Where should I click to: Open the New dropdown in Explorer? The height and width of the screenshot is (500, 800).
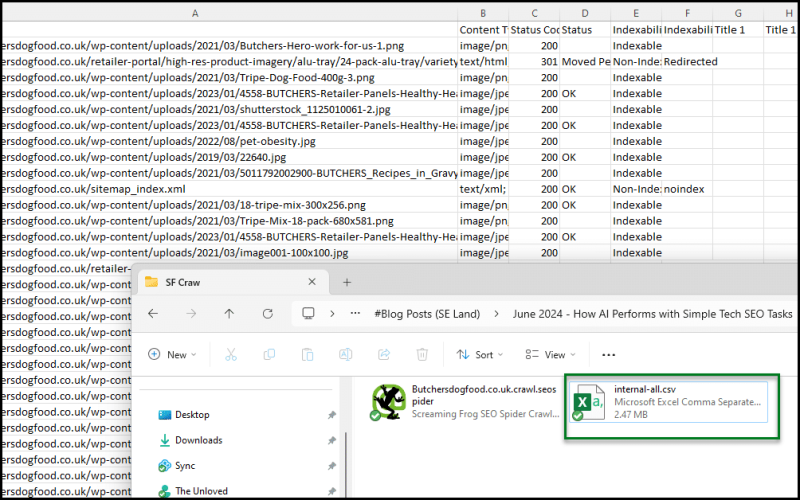tap(172, 355)
